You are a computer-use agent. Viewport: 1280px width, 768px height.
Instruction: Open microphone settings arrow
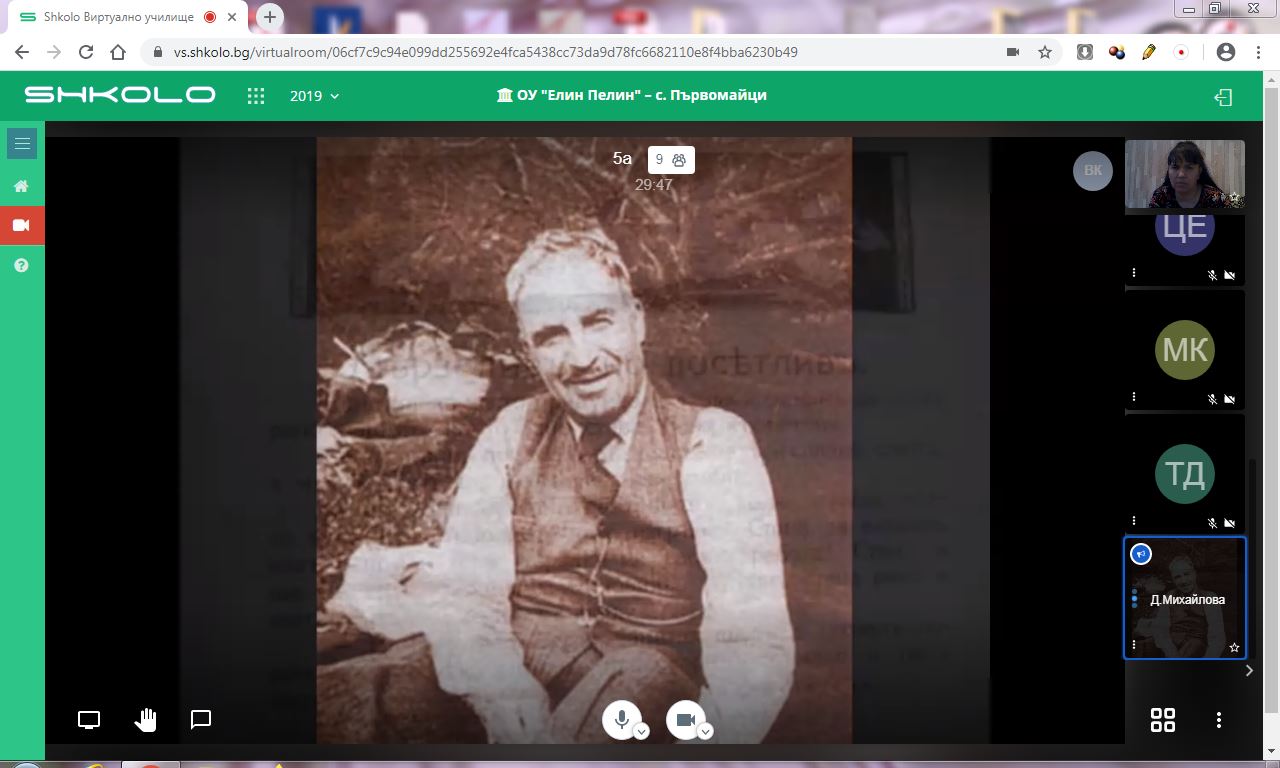click(x=642, y=732)
